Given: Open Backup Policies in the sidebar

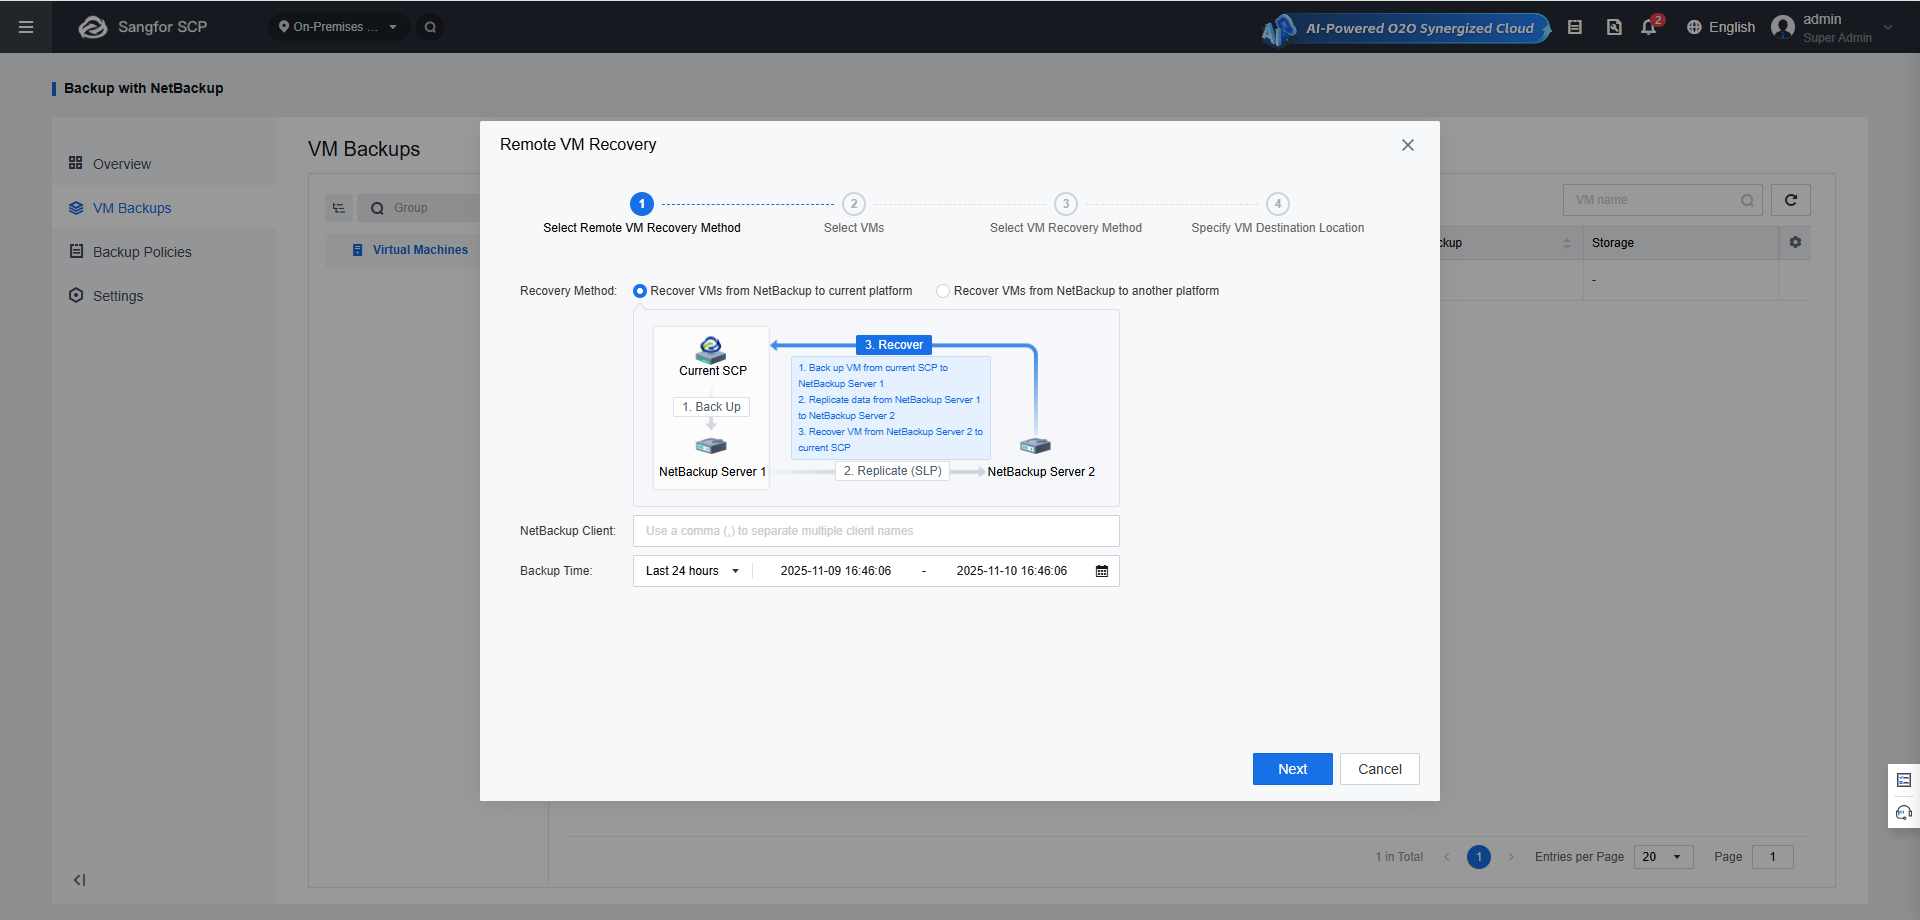Looking at the screenshot, I should (x=164, y=252).
